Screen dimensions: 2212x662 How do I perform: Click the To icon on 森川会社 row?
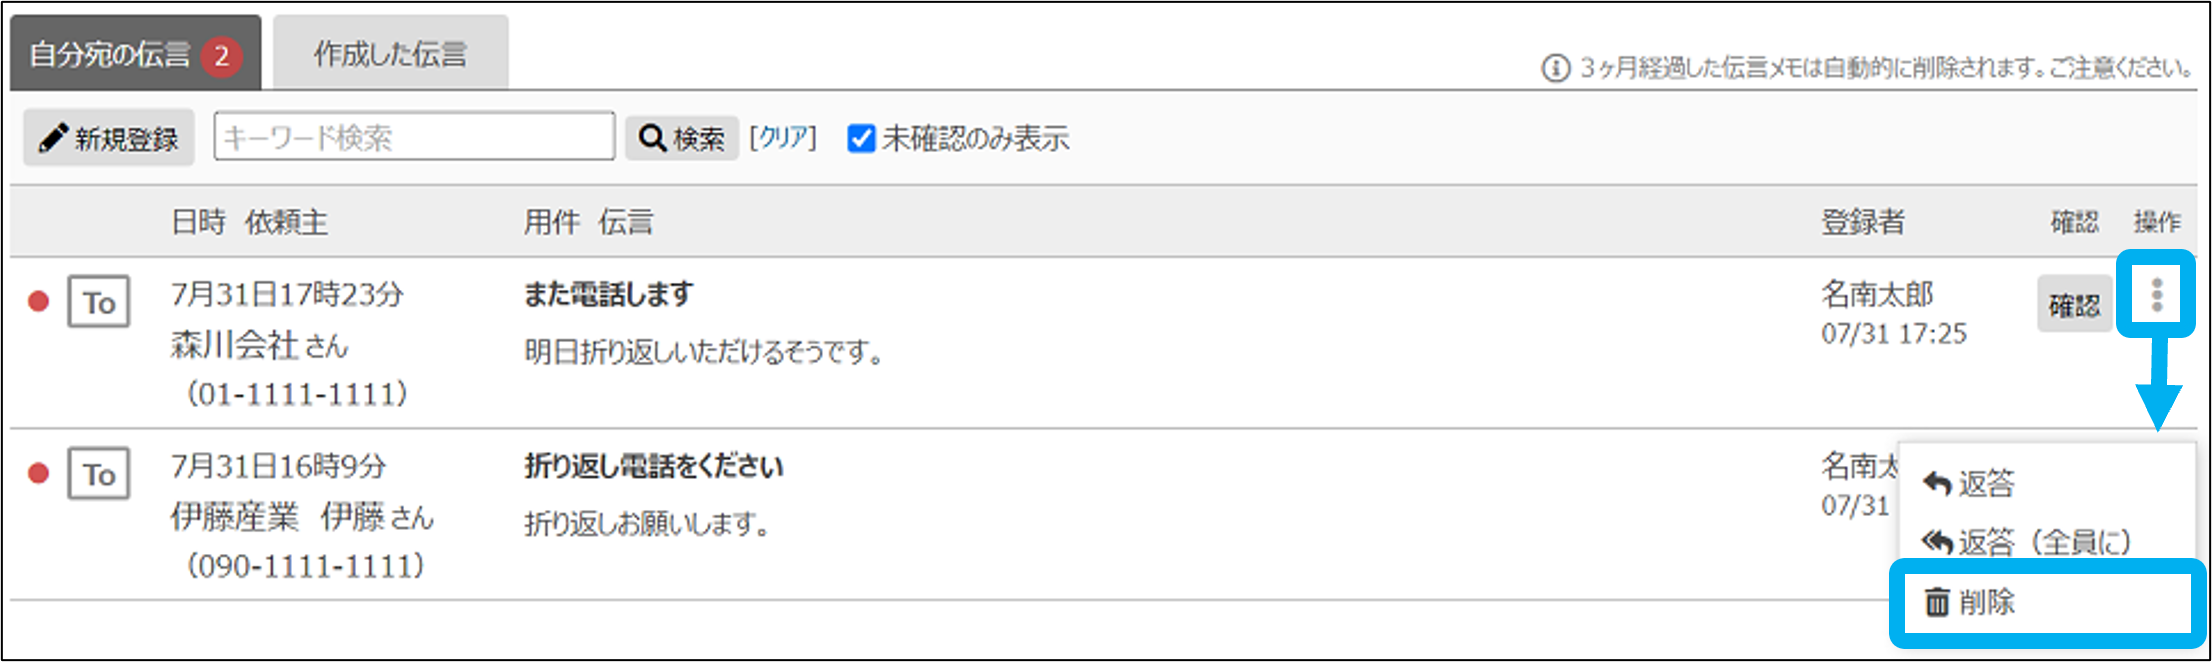(x=98, y=301)
